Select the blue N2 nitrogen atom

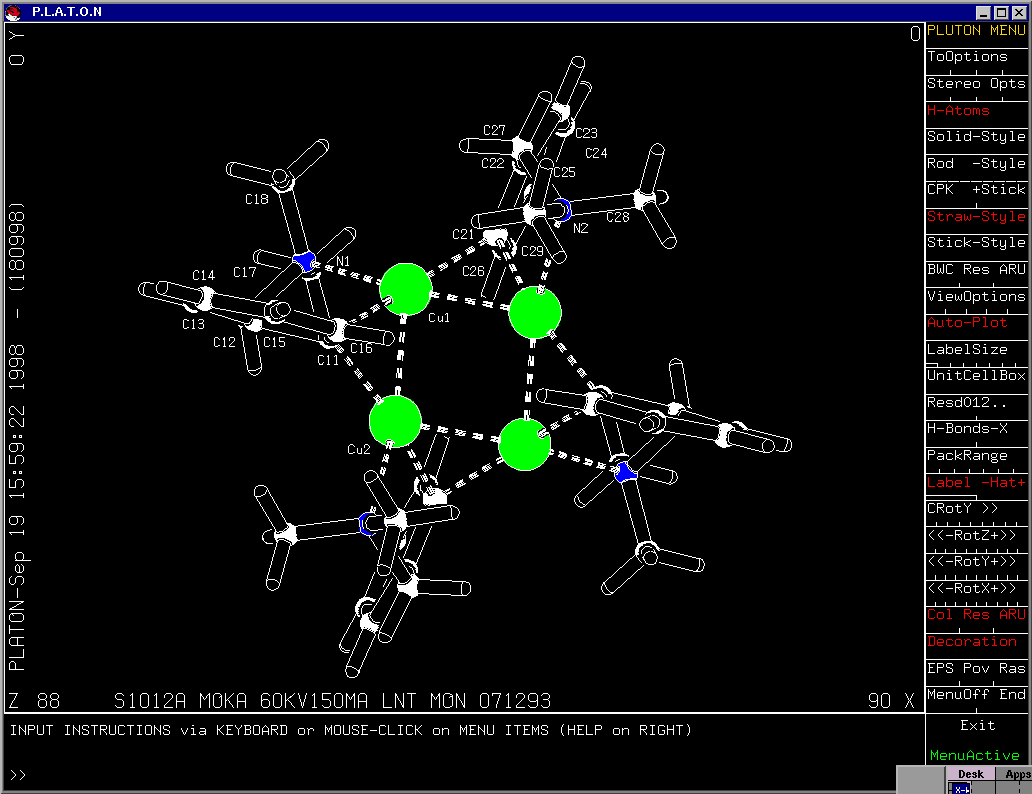(x=564, y=210)
